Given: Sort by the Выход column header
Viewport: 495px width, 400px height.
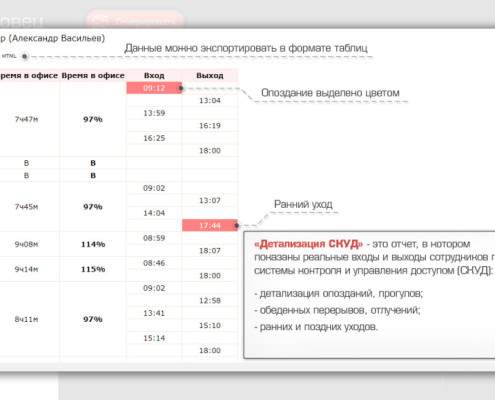Looking at the screenshot, I should pyautogui.click(x=210, y=76).
